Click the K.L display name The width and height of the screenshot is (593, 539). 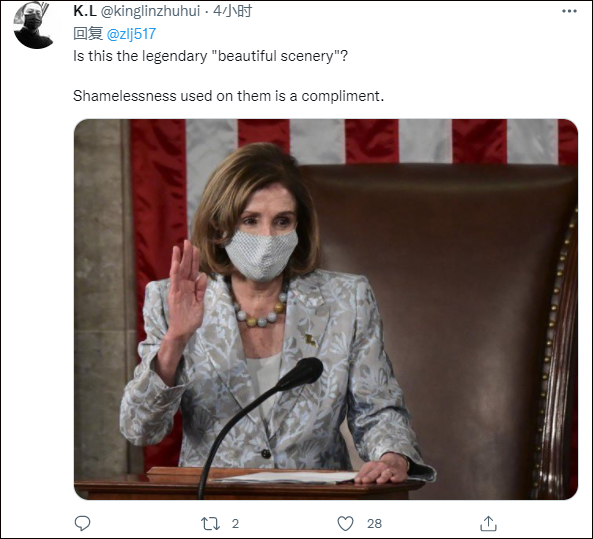click(85, 11)
